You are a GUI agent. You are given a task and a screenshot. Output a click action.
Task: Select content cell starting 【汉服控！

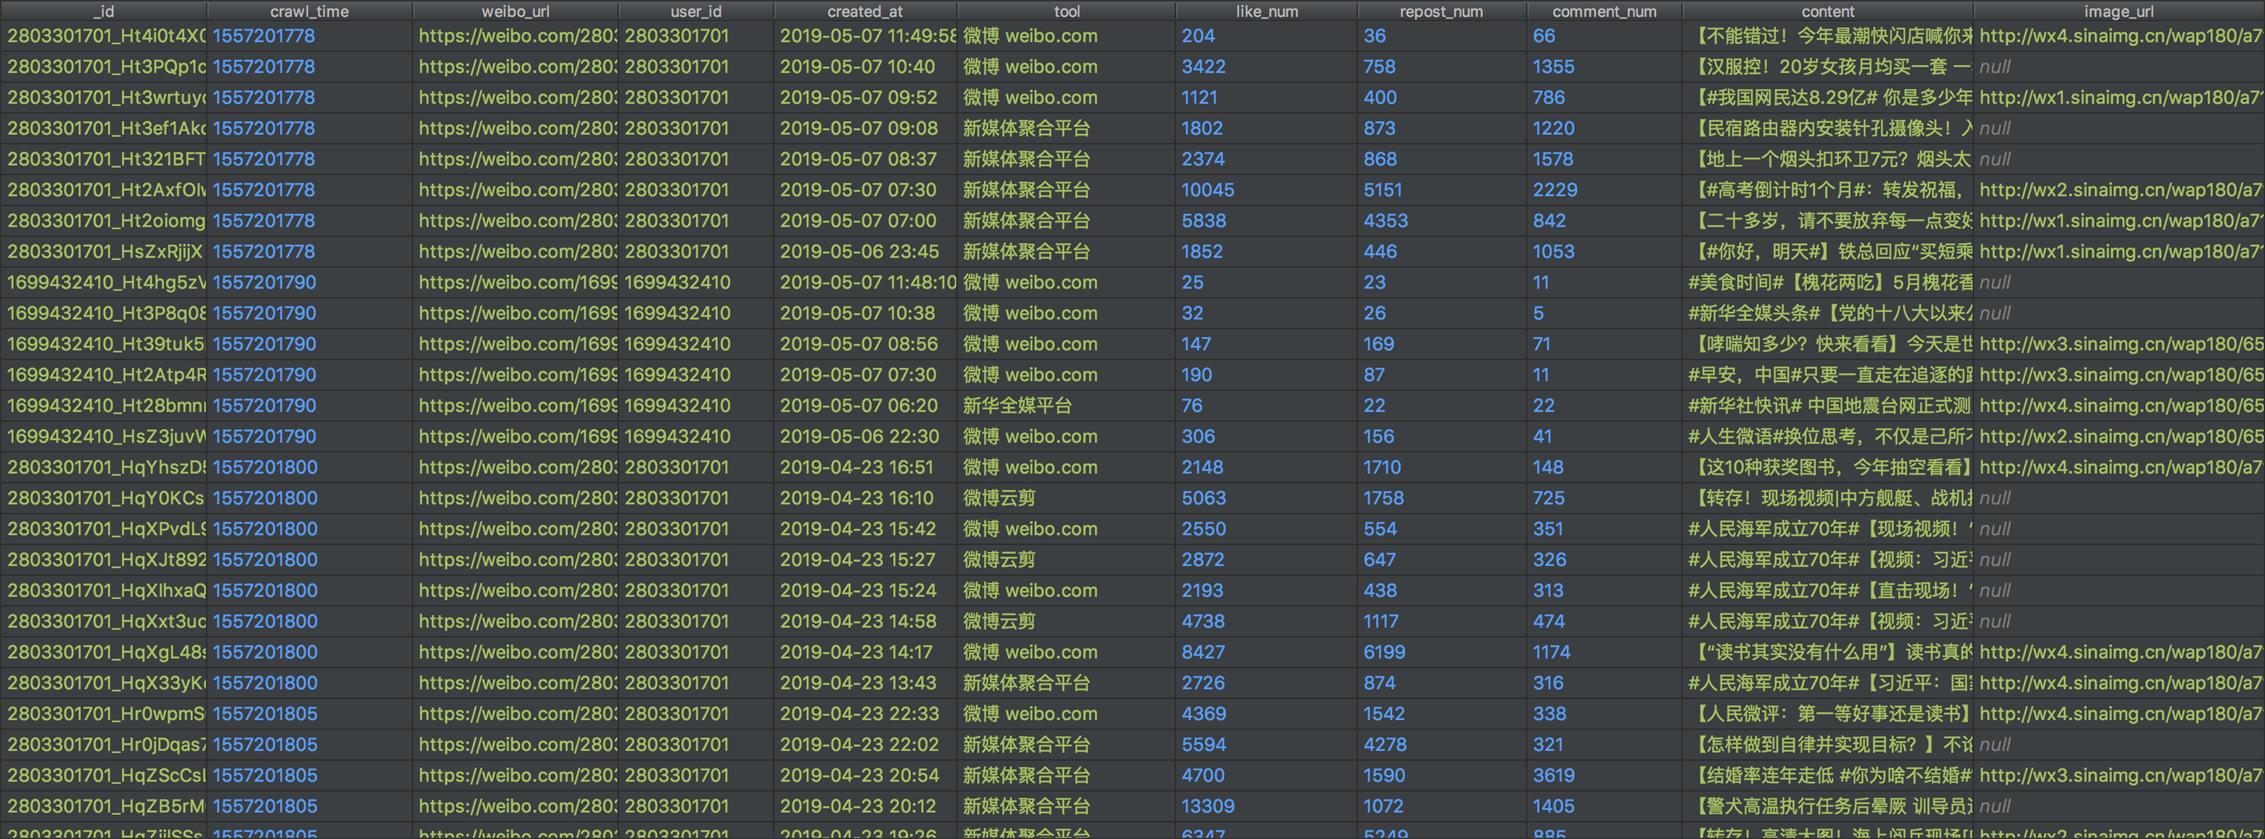tap(1828, 67)
